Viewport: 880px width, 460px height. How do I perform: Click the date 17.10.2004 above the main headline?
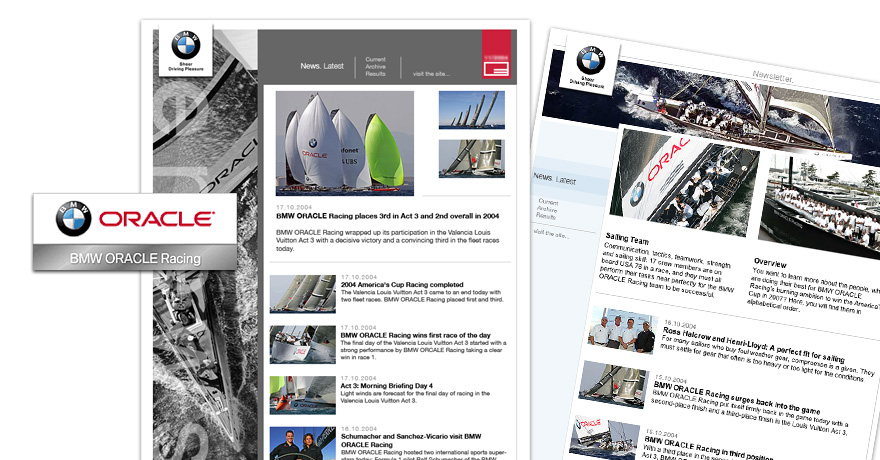click(x=294, y=208)
